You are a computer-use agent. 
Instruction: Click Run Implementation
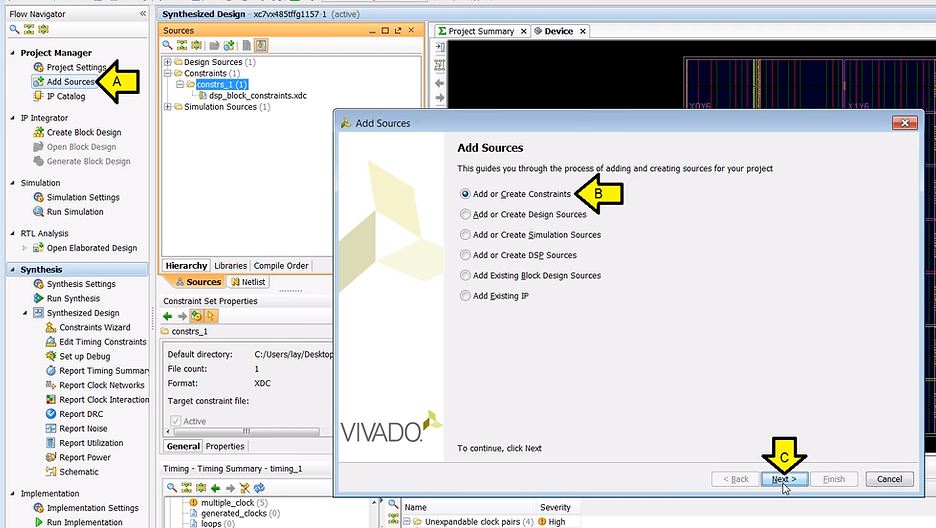[84, 522]
